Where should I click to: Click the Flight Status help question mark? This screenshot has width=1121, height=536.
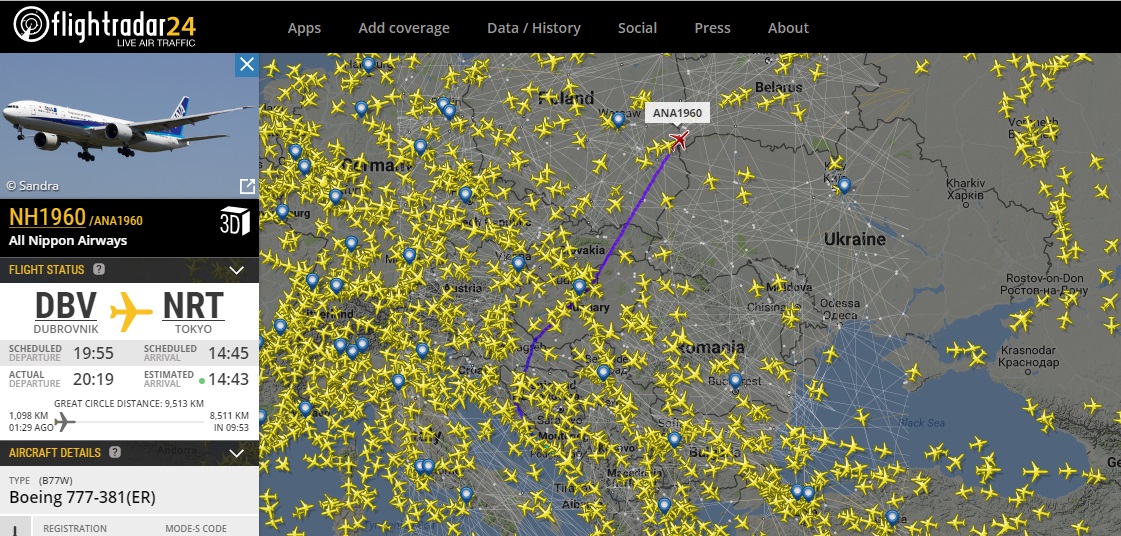pyautogui.click(x=99, y=269)
